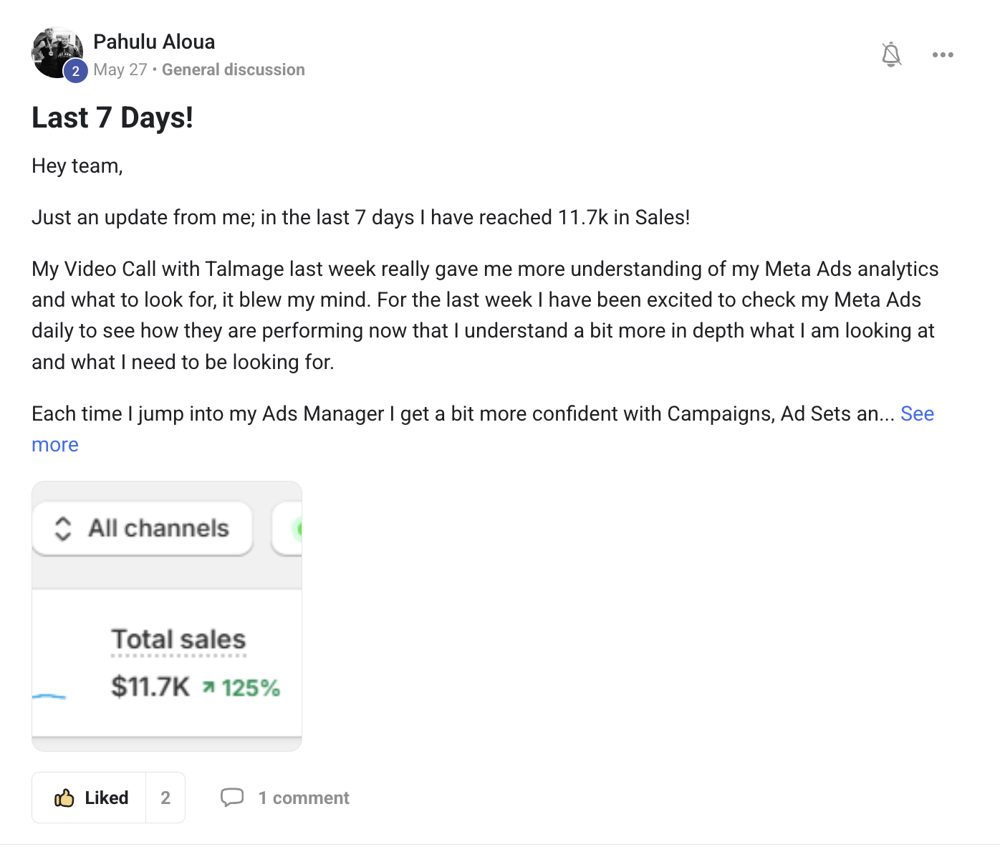The width and height of the screenshot is (1000, 847).
Task: Toggle the post notification bell icon
Action: [x=891, y=55]
